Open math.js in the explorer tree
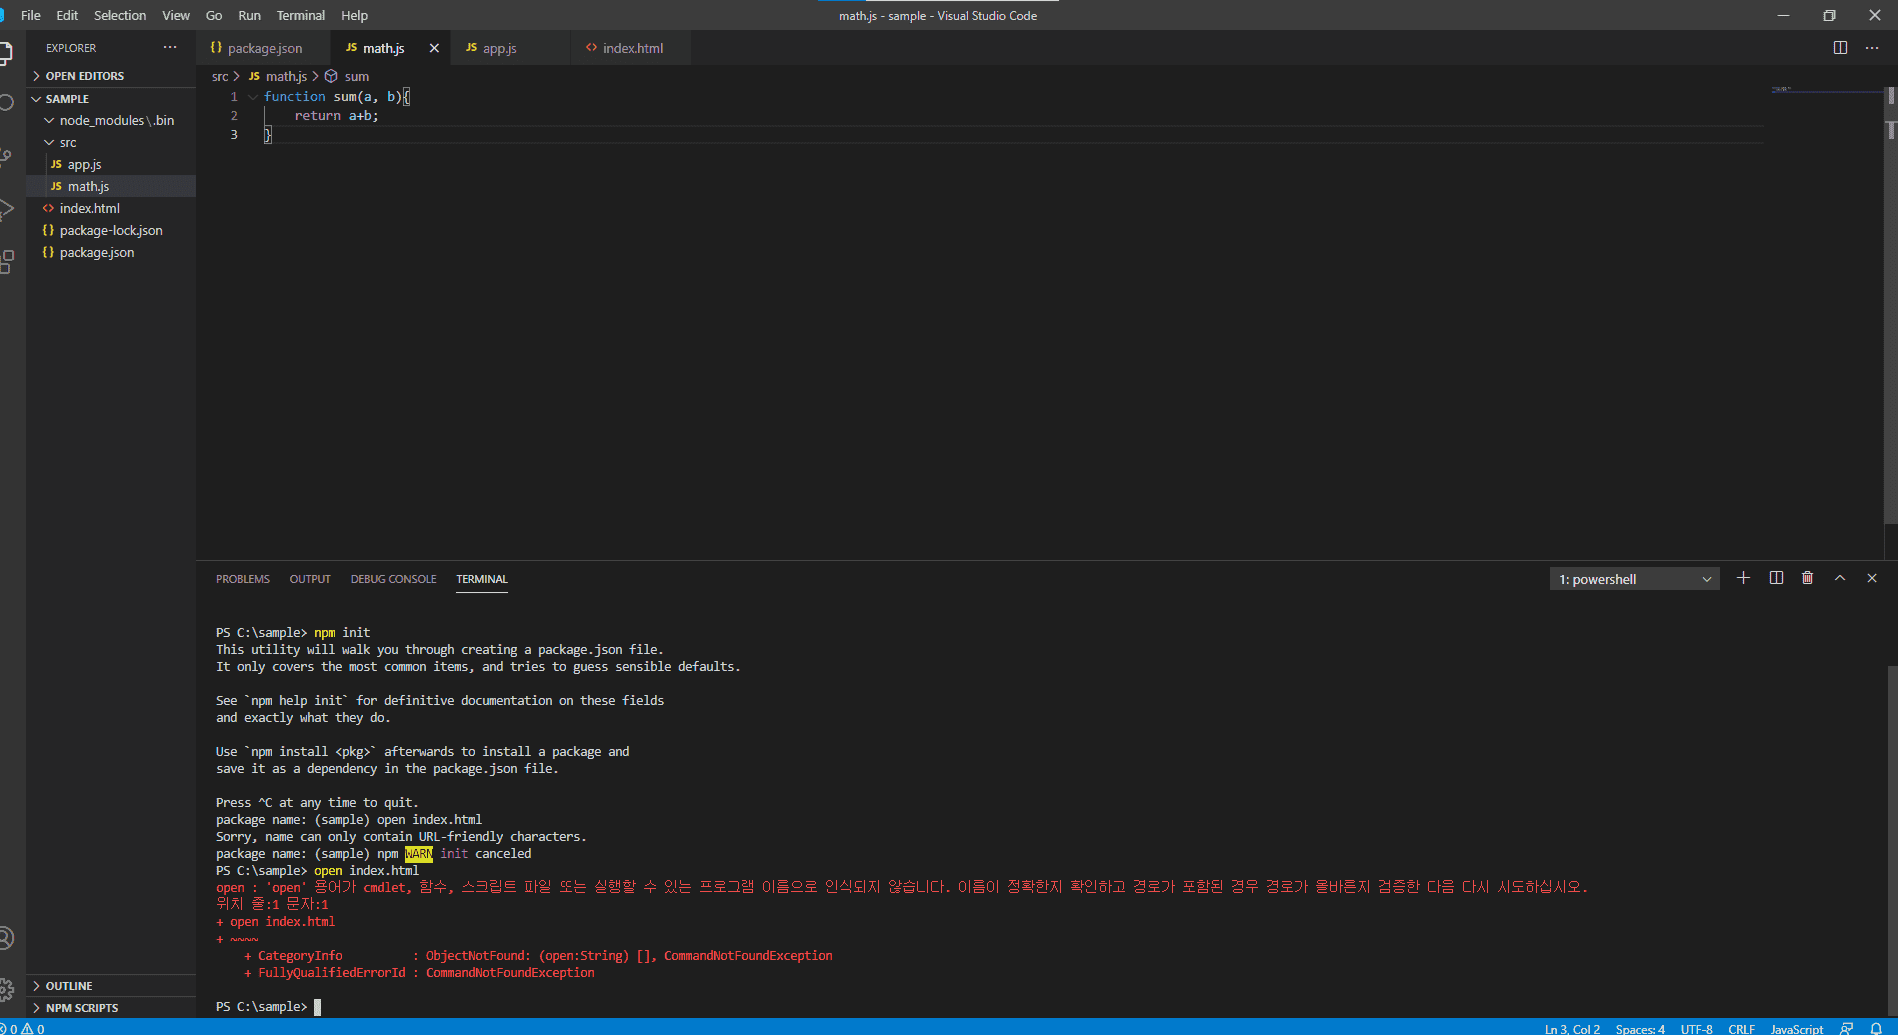The image size is (1898, 1035). (111, 186)
